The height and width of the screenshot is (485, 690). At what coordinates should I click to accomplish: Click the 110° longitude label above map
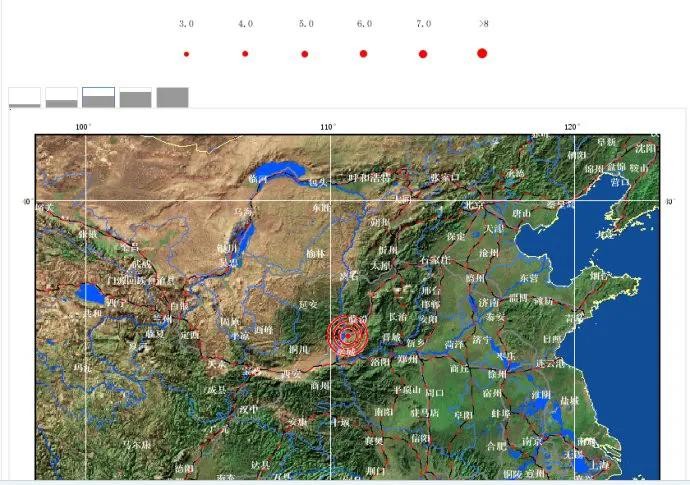coord(327,126)
